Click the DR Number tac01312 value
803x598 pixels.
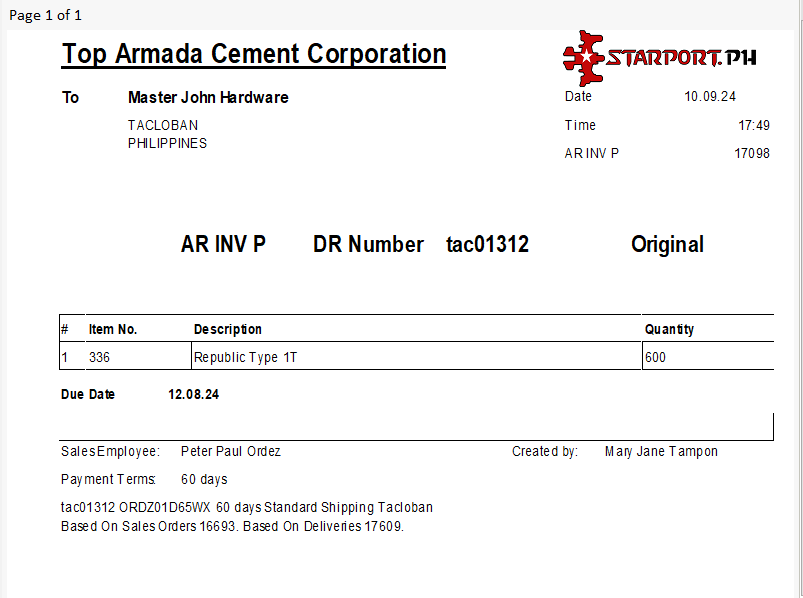[x=487, y=244]
